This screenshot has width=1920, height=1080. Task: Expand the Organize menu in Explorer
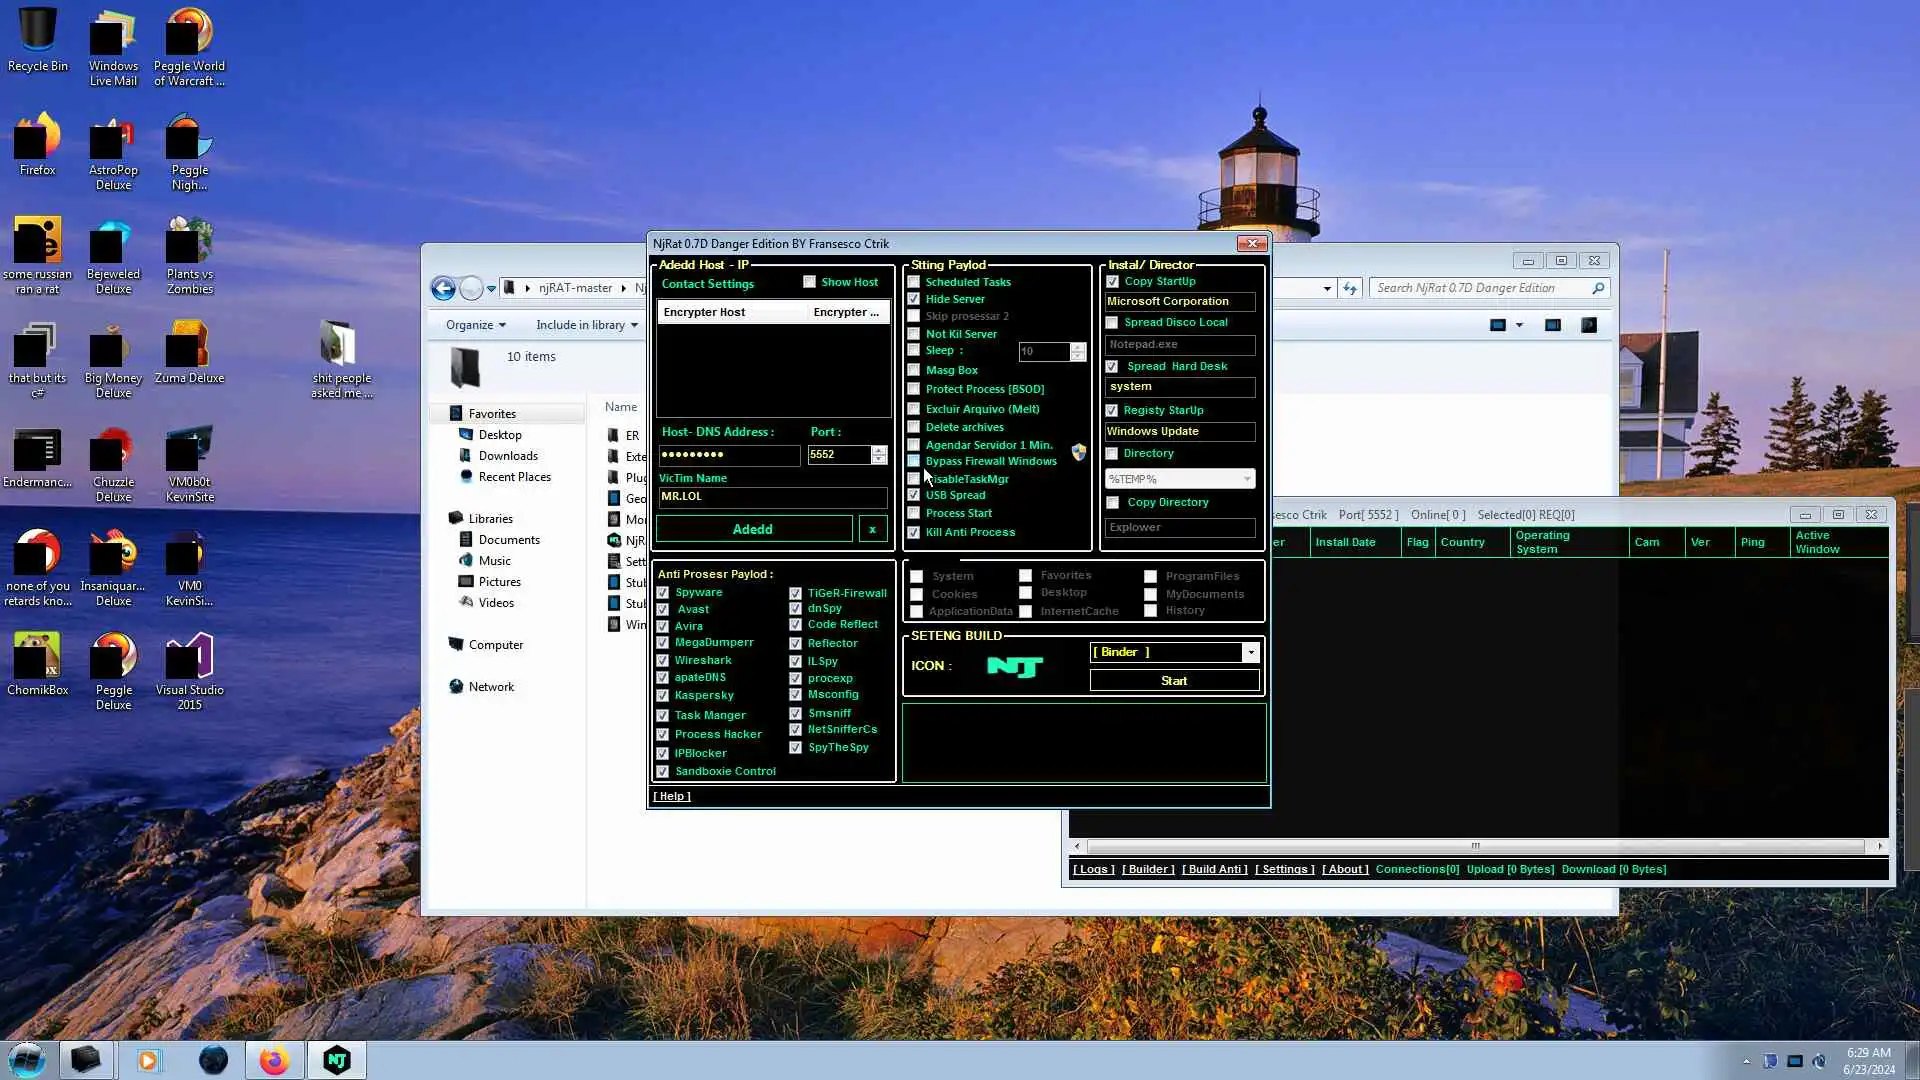click(475, 325)
